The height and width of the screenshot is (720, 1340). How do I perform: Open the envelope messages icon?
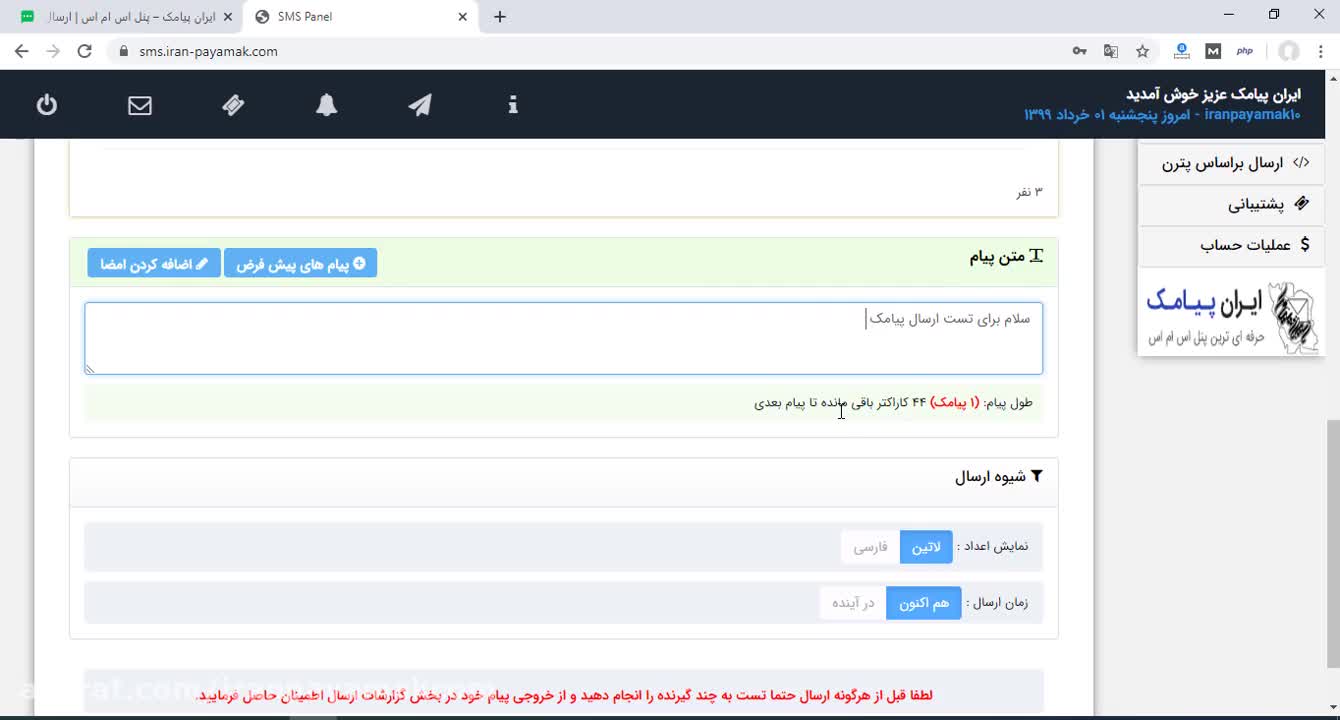(140, 105)
